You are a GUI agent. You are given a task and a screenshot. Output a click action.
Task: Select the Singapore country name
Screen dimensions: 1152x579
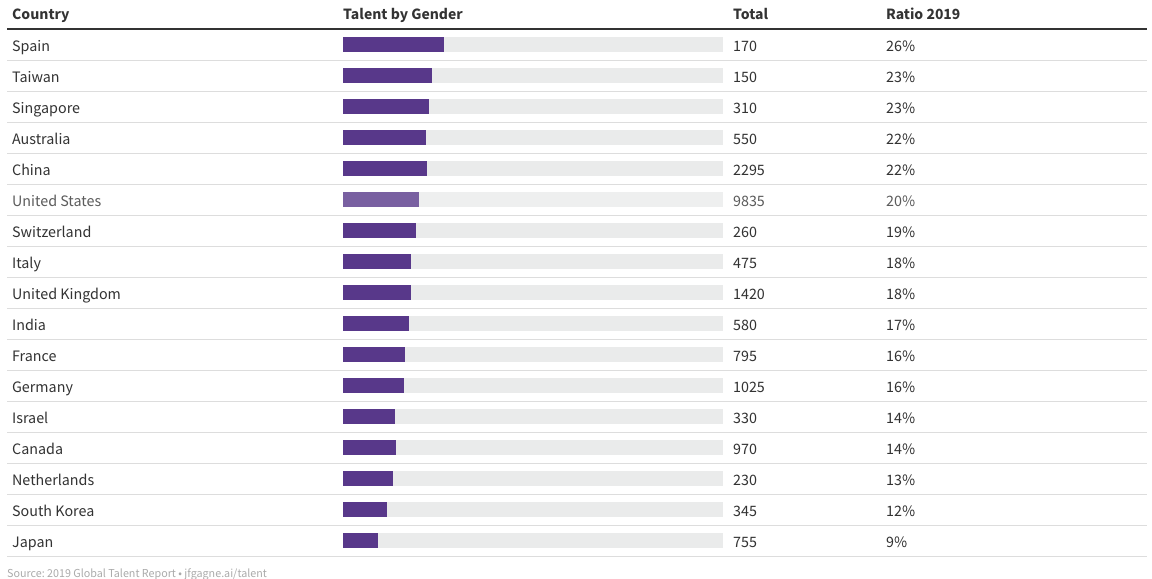coord(46,108)
